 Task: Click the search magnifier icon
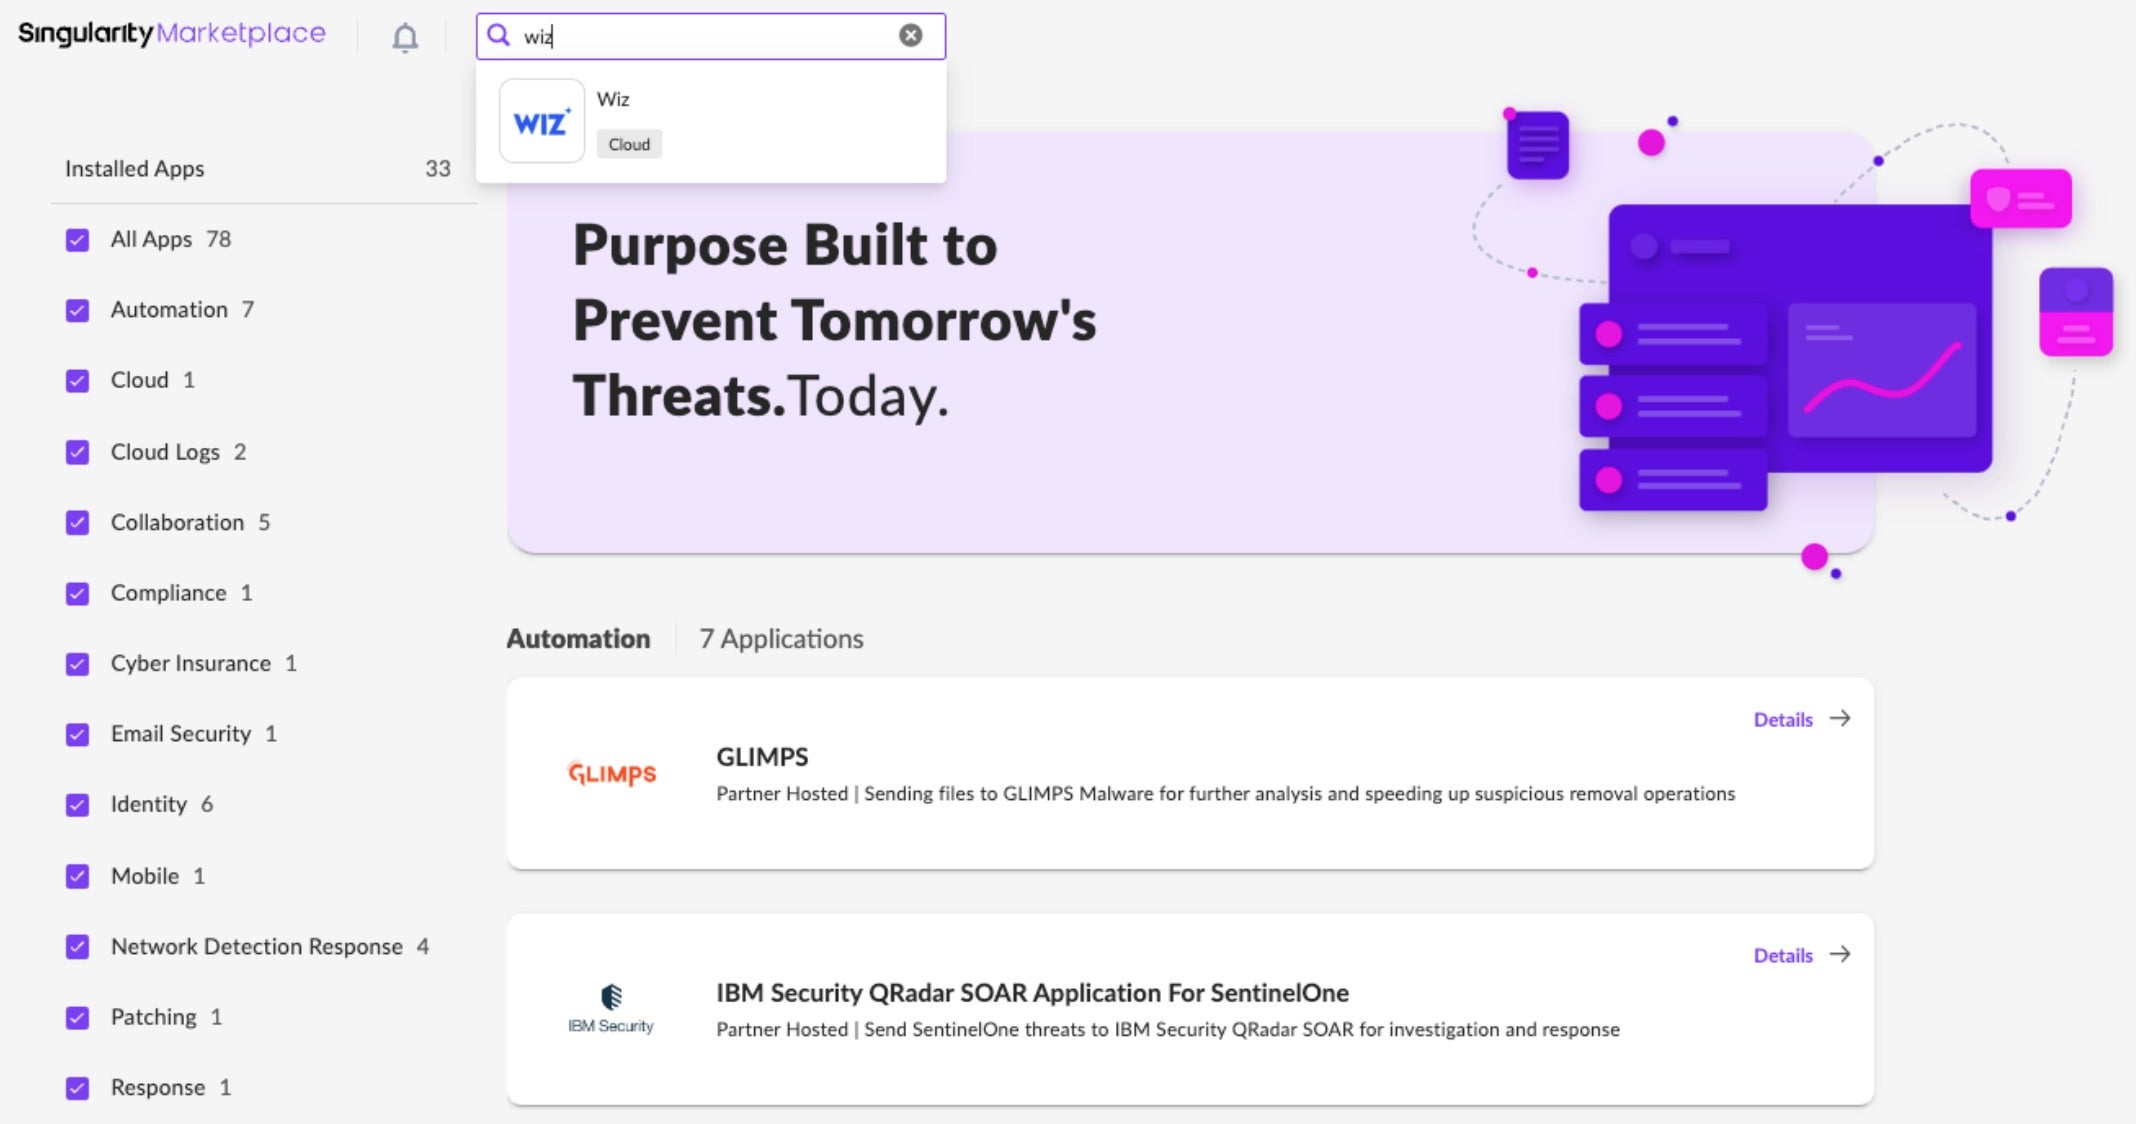click(498, 36)
